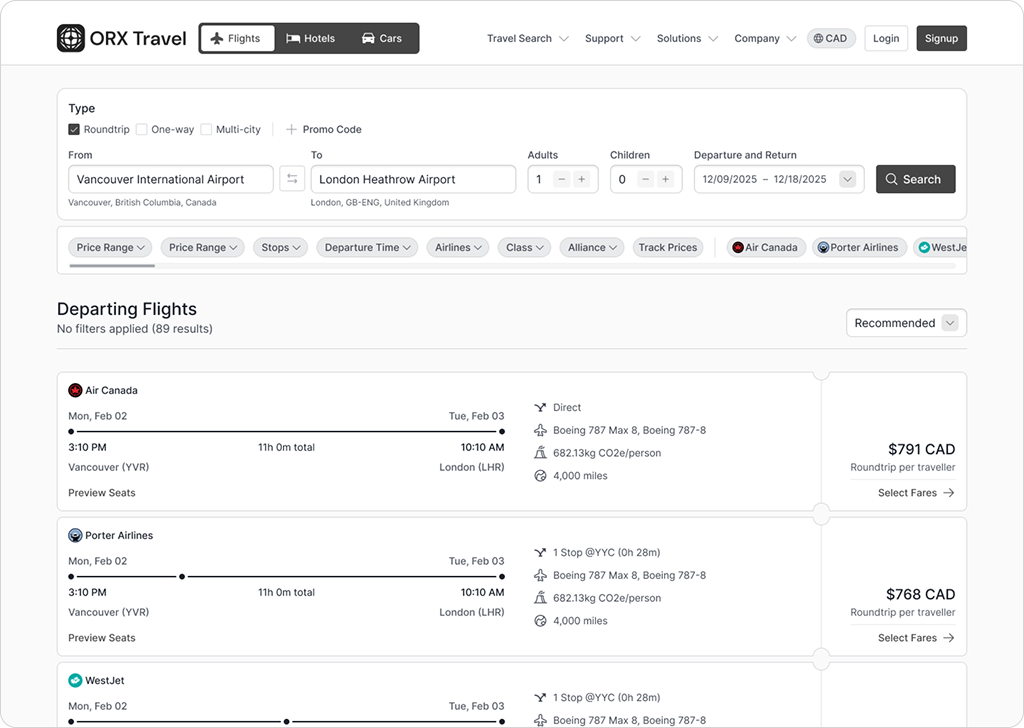Viewport: 1024px width, 728px height.
Task: Click the CO2 emissions icon in Porter Airlines card
Action: point(540,597)
